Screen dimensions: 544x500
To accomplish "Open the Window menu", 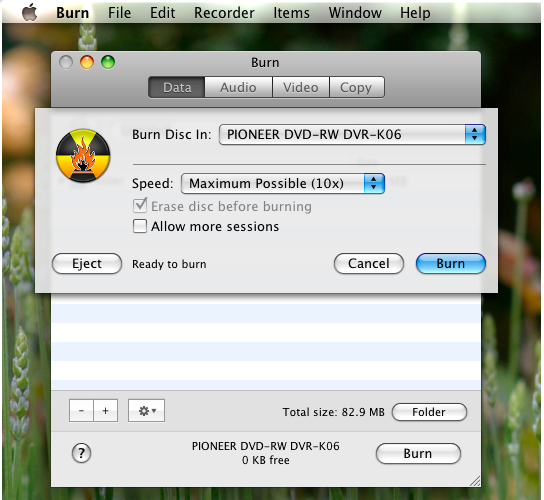I will (x=355, y=13).
